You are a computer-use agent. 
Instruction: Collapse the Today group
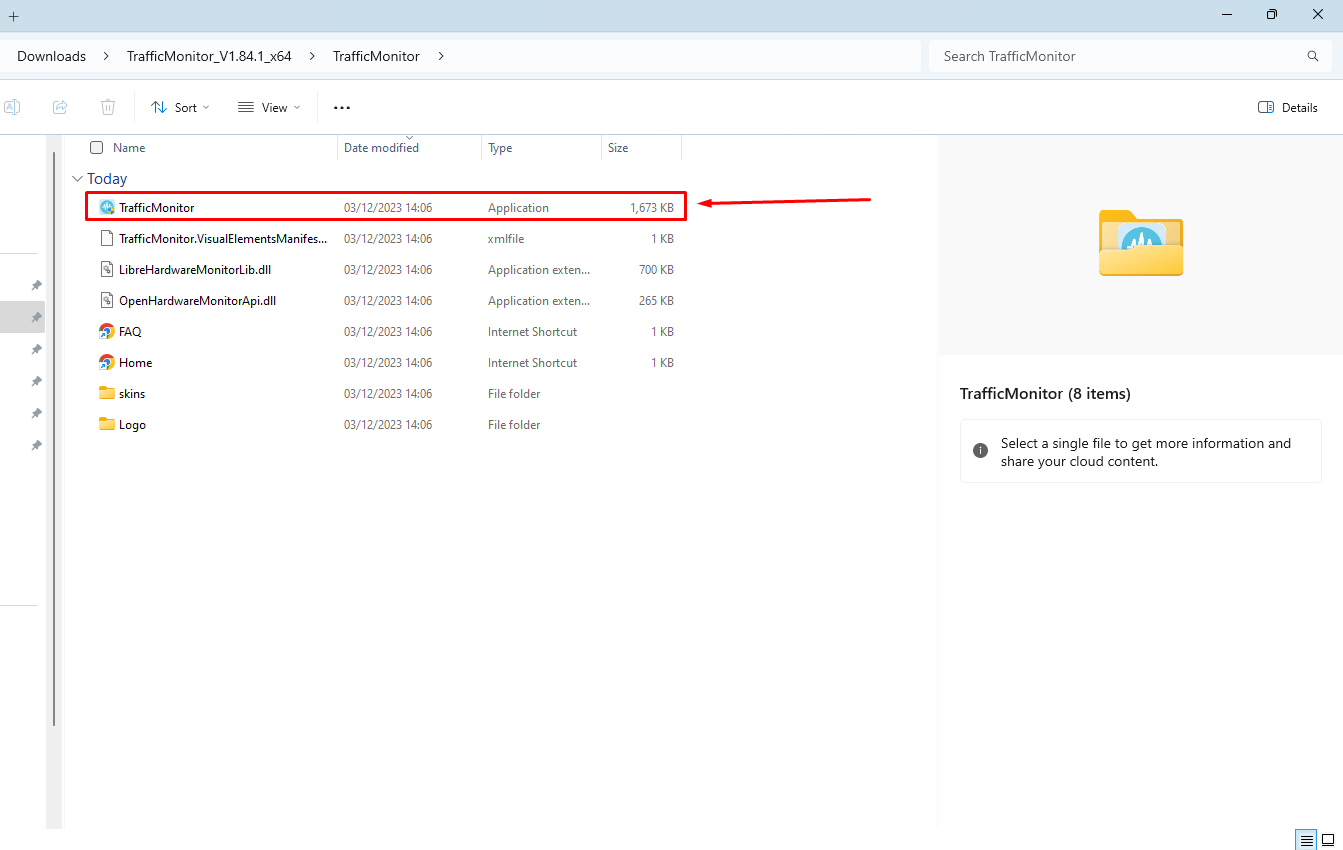point(77,179)
